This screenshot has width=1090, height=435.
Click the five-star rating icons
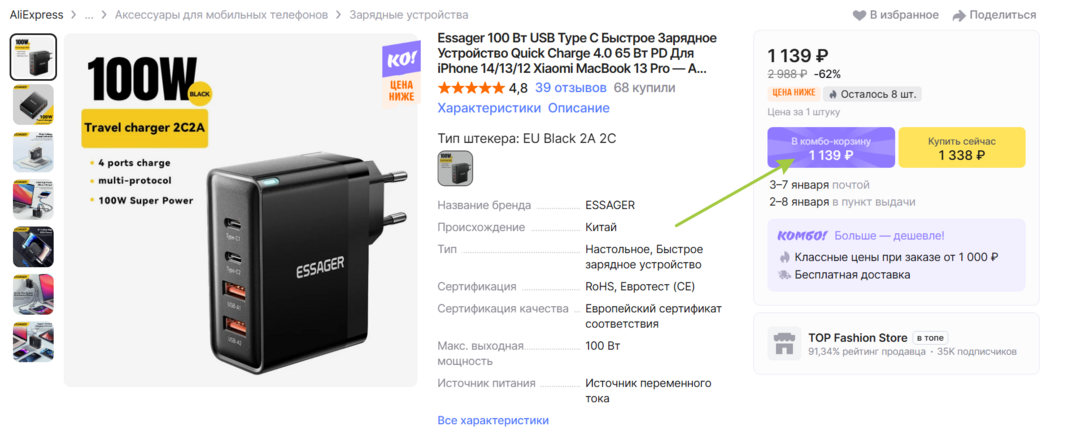coord(471,88)
